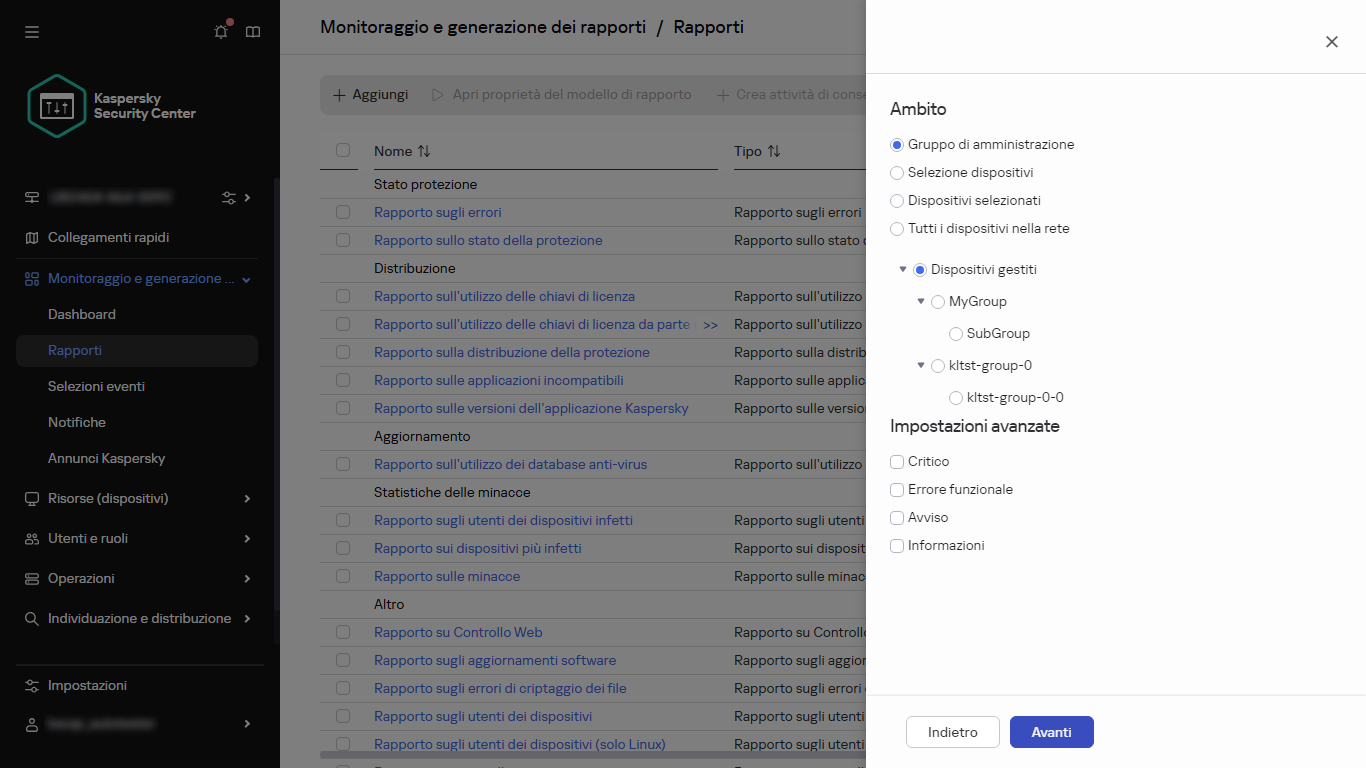Image resolution: width=1366 pixels, height=768 pixels.
Task: Open Impostazioni from the sidebar
Action: [x=87, y=685]
